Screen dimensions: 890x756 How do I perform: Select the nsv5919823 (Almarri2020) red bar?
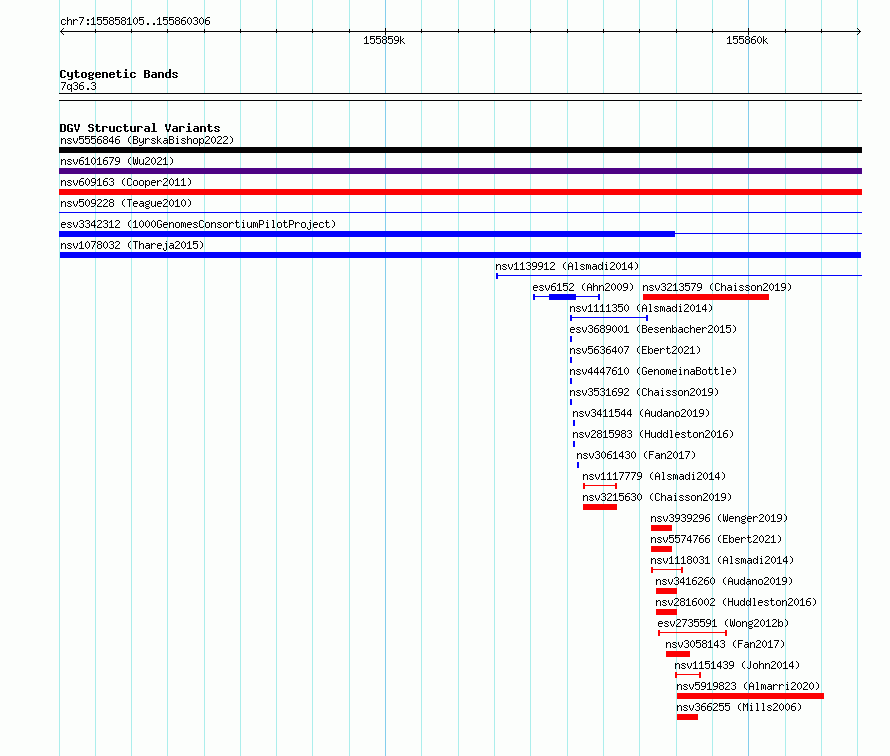pyautogui.click(x=750, y=696)
